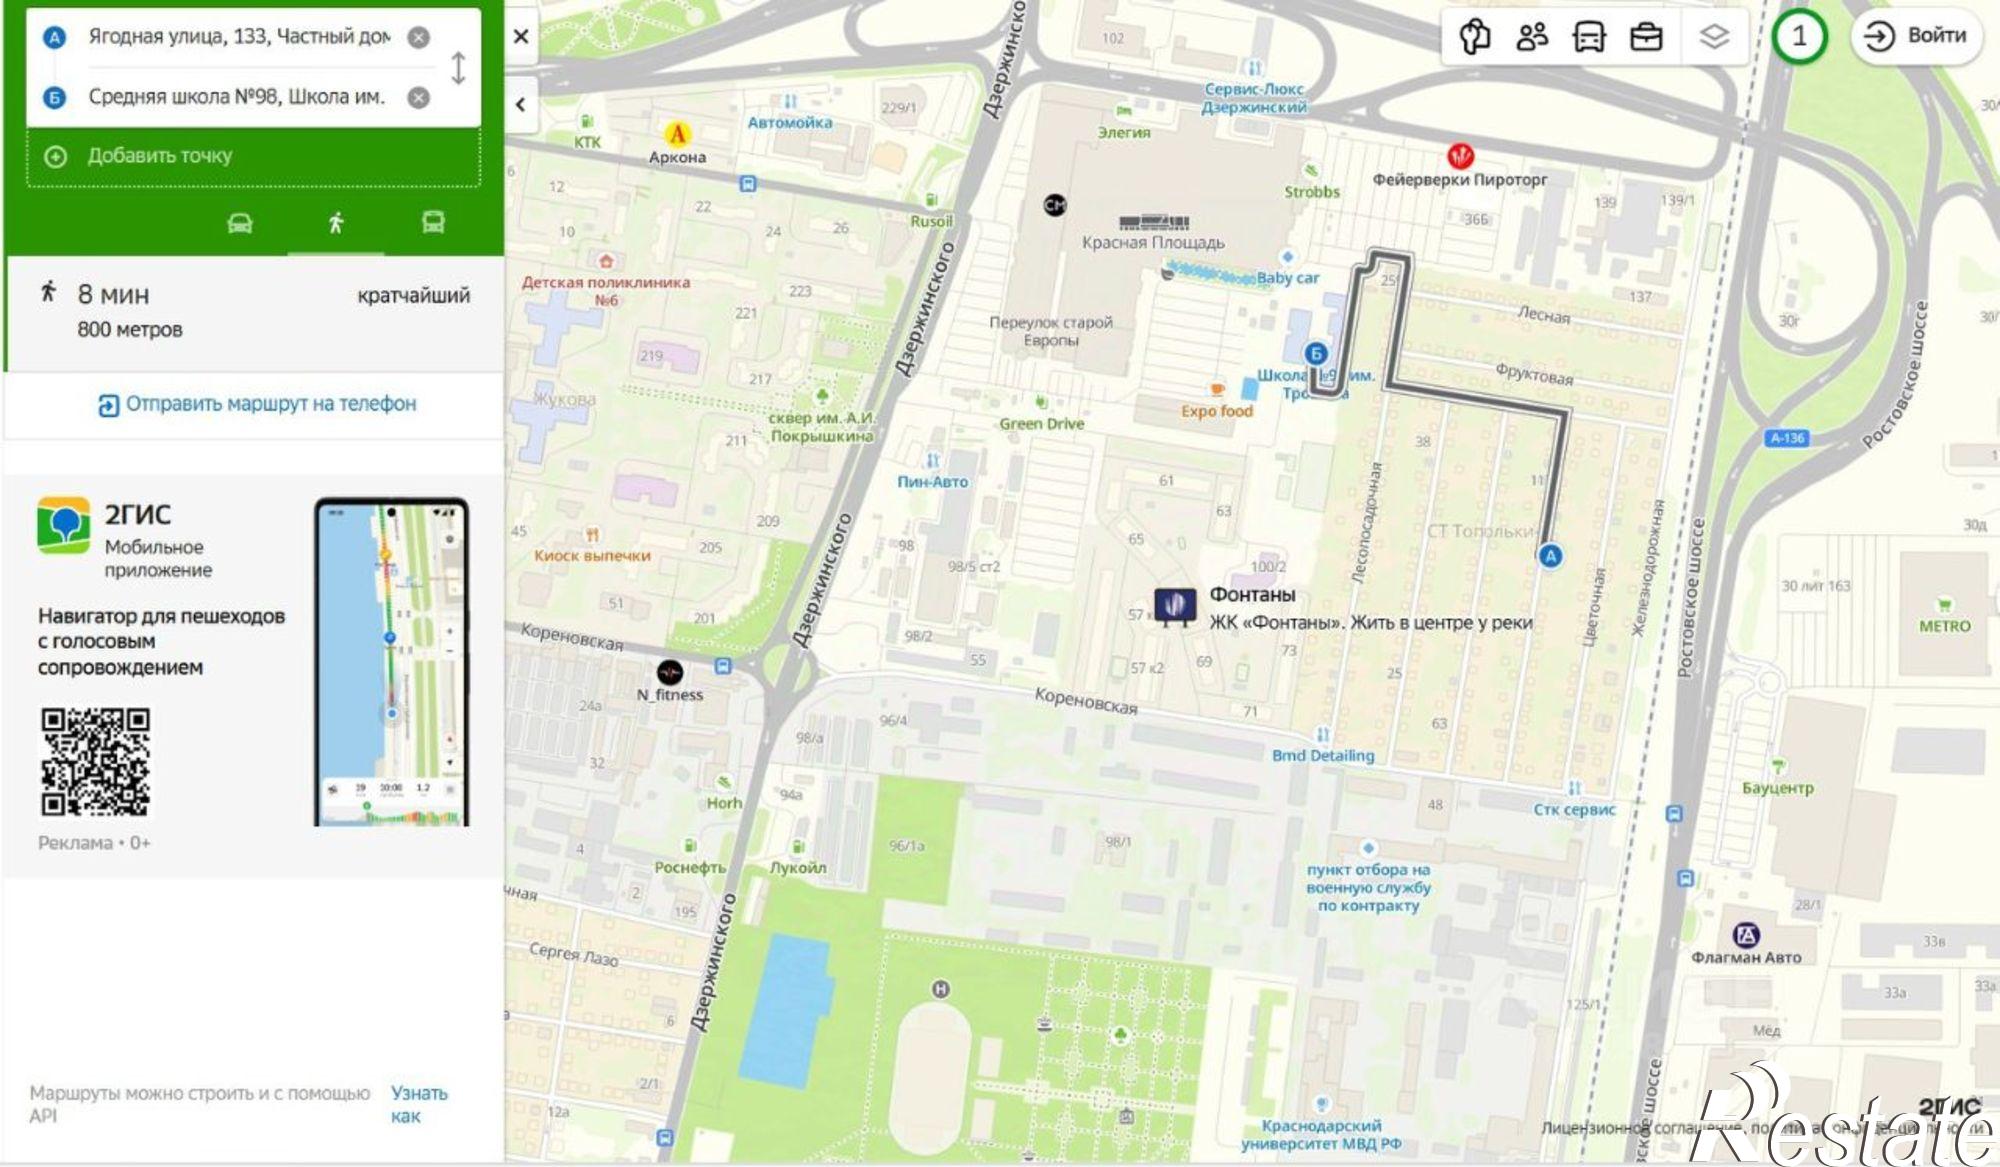2000x1167 pixels.
Task: Click the A-136 highway badge
Action: point(1787,438)
